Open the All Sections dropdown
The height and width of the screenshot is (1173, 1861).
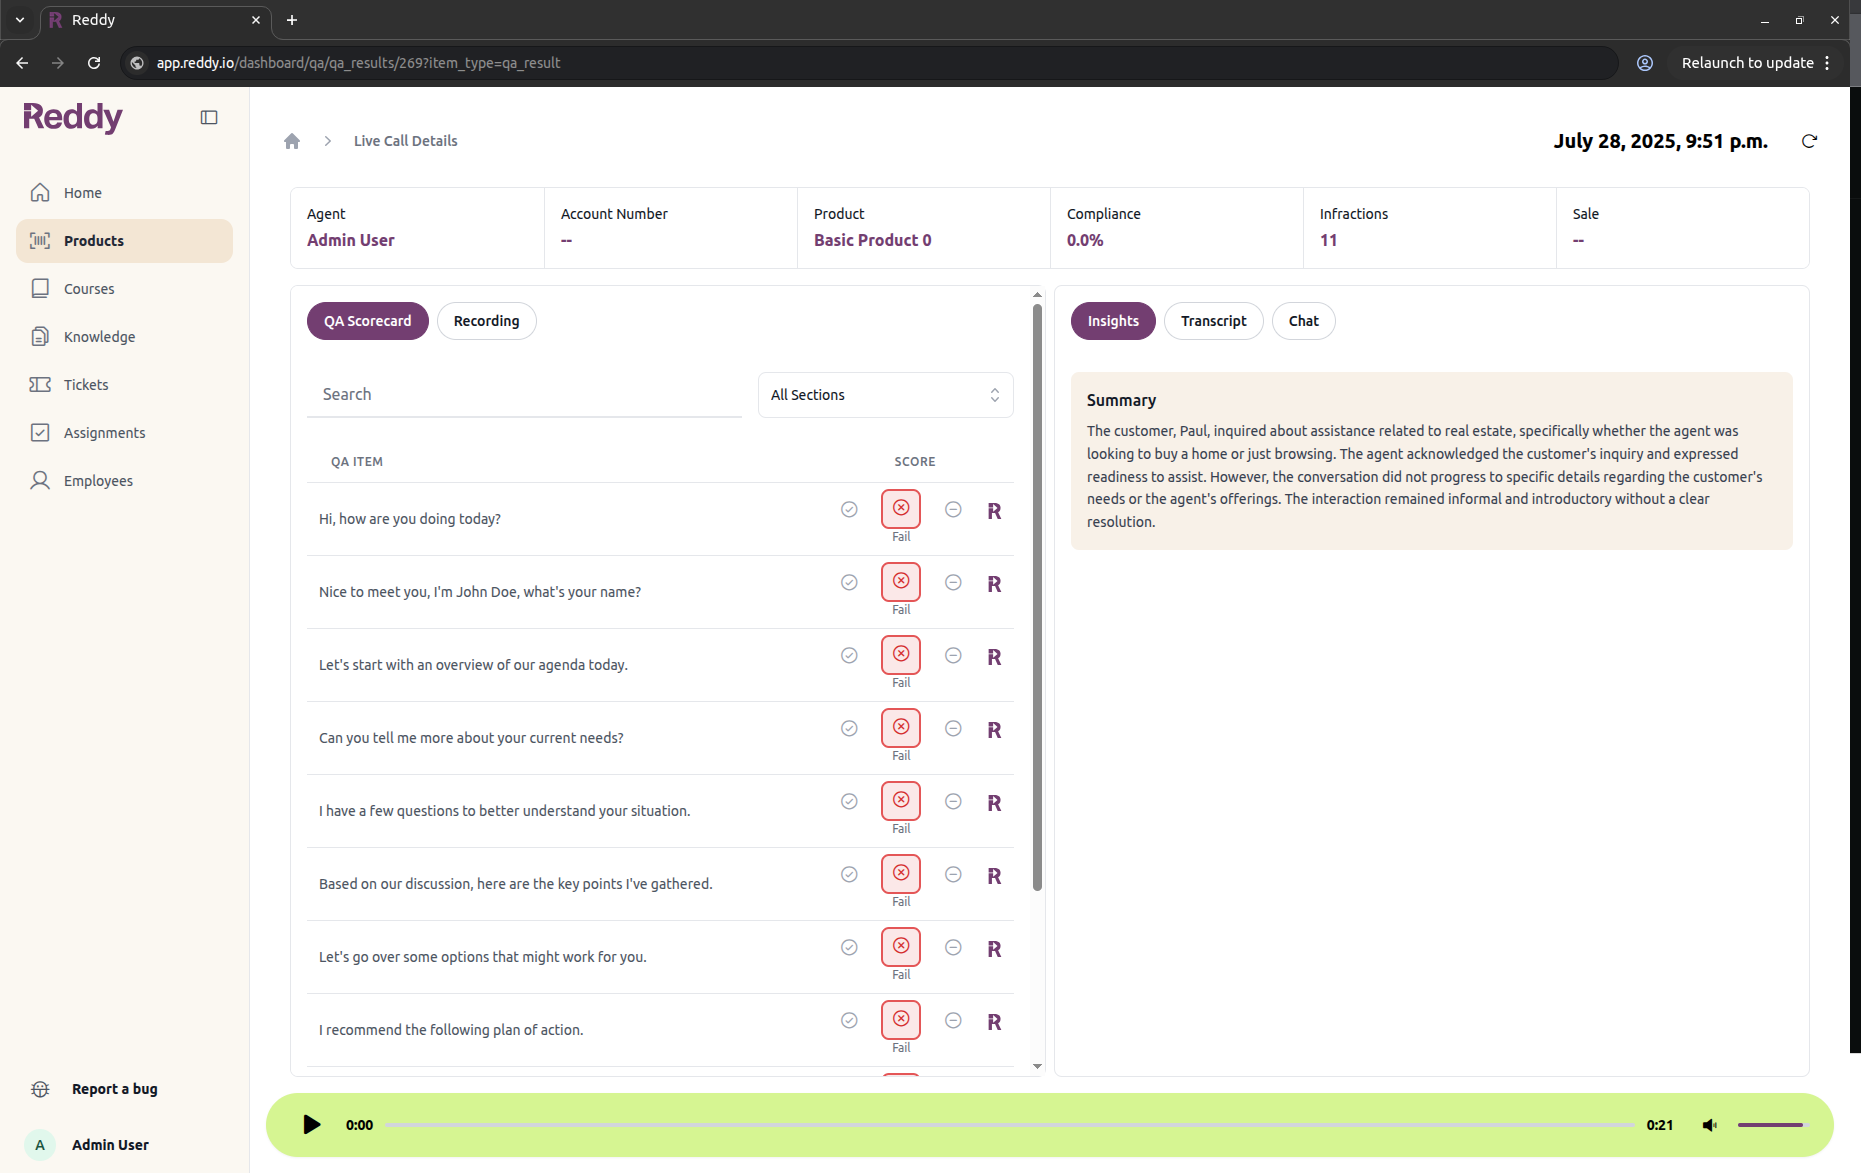point(884,394)
